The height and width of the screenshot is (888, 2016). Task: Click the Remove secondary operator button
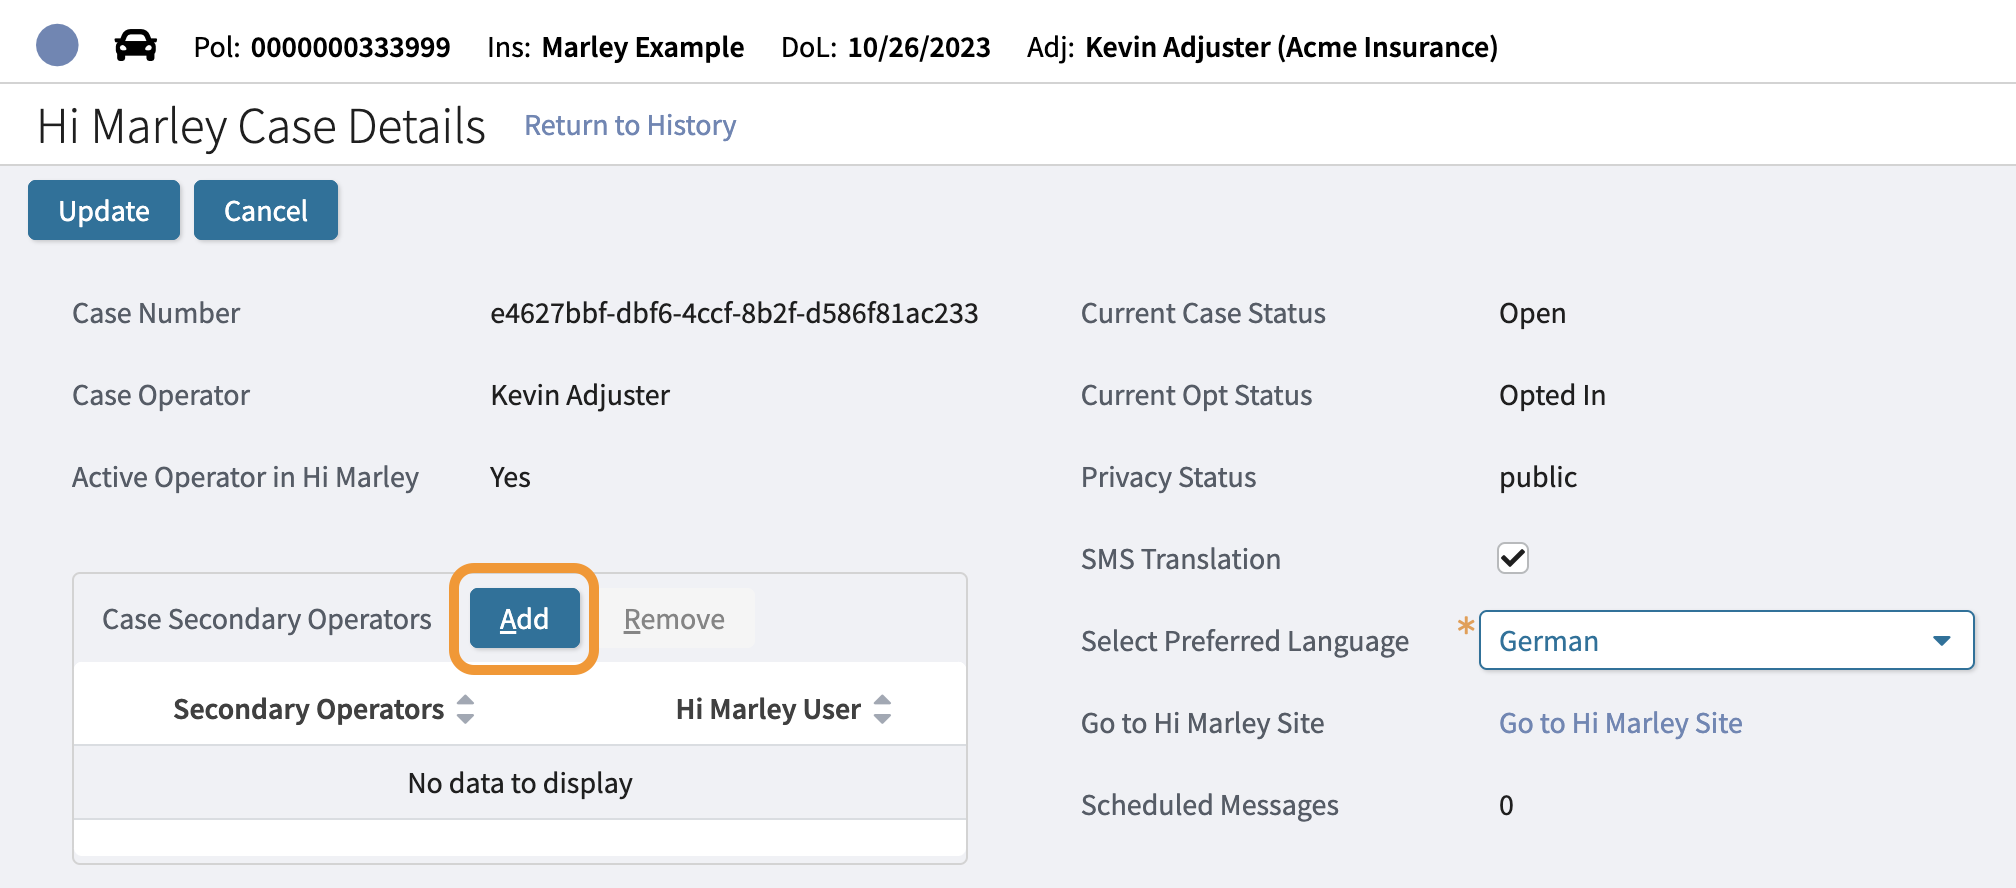674,620
